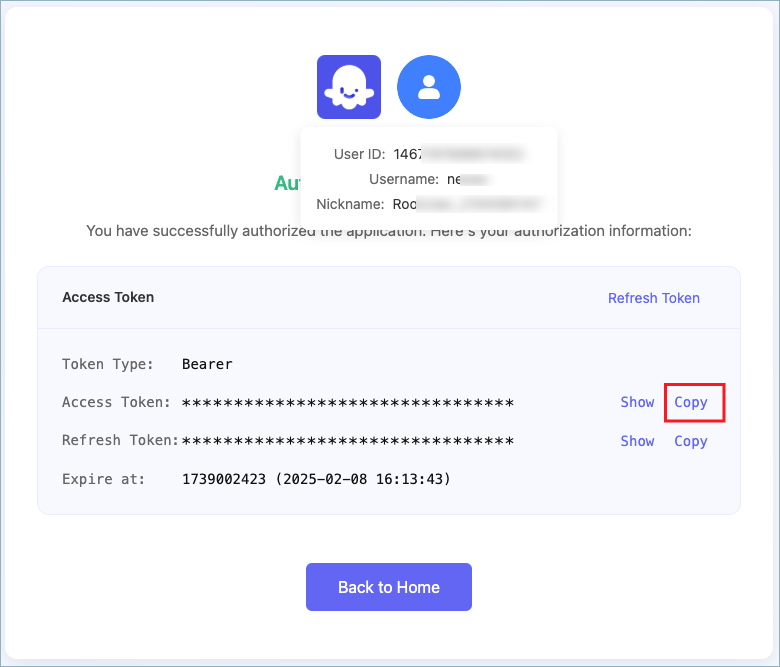780x667 pixels.
Task: Show the hidden Access Token value
Action: [x=637, y=402]
